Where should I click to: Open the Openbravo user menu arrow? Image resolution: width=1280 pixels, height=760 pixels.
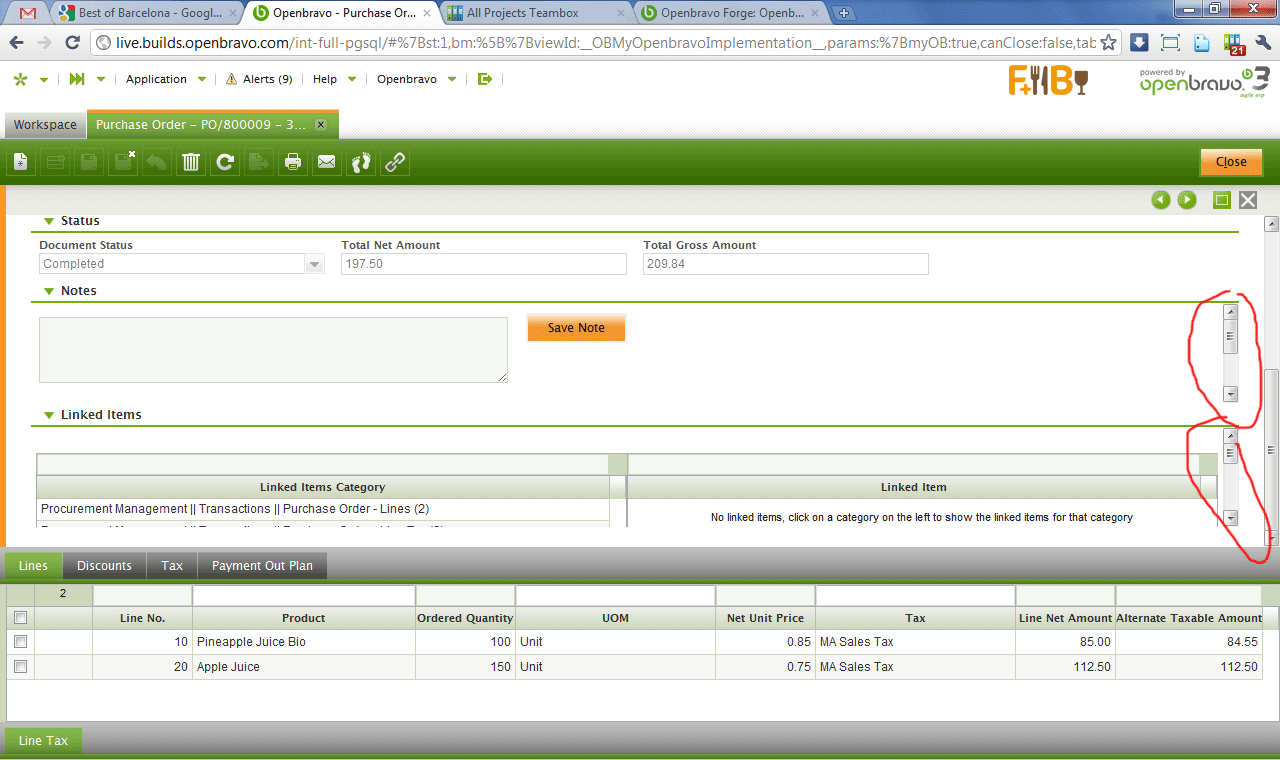click(452, 80)
